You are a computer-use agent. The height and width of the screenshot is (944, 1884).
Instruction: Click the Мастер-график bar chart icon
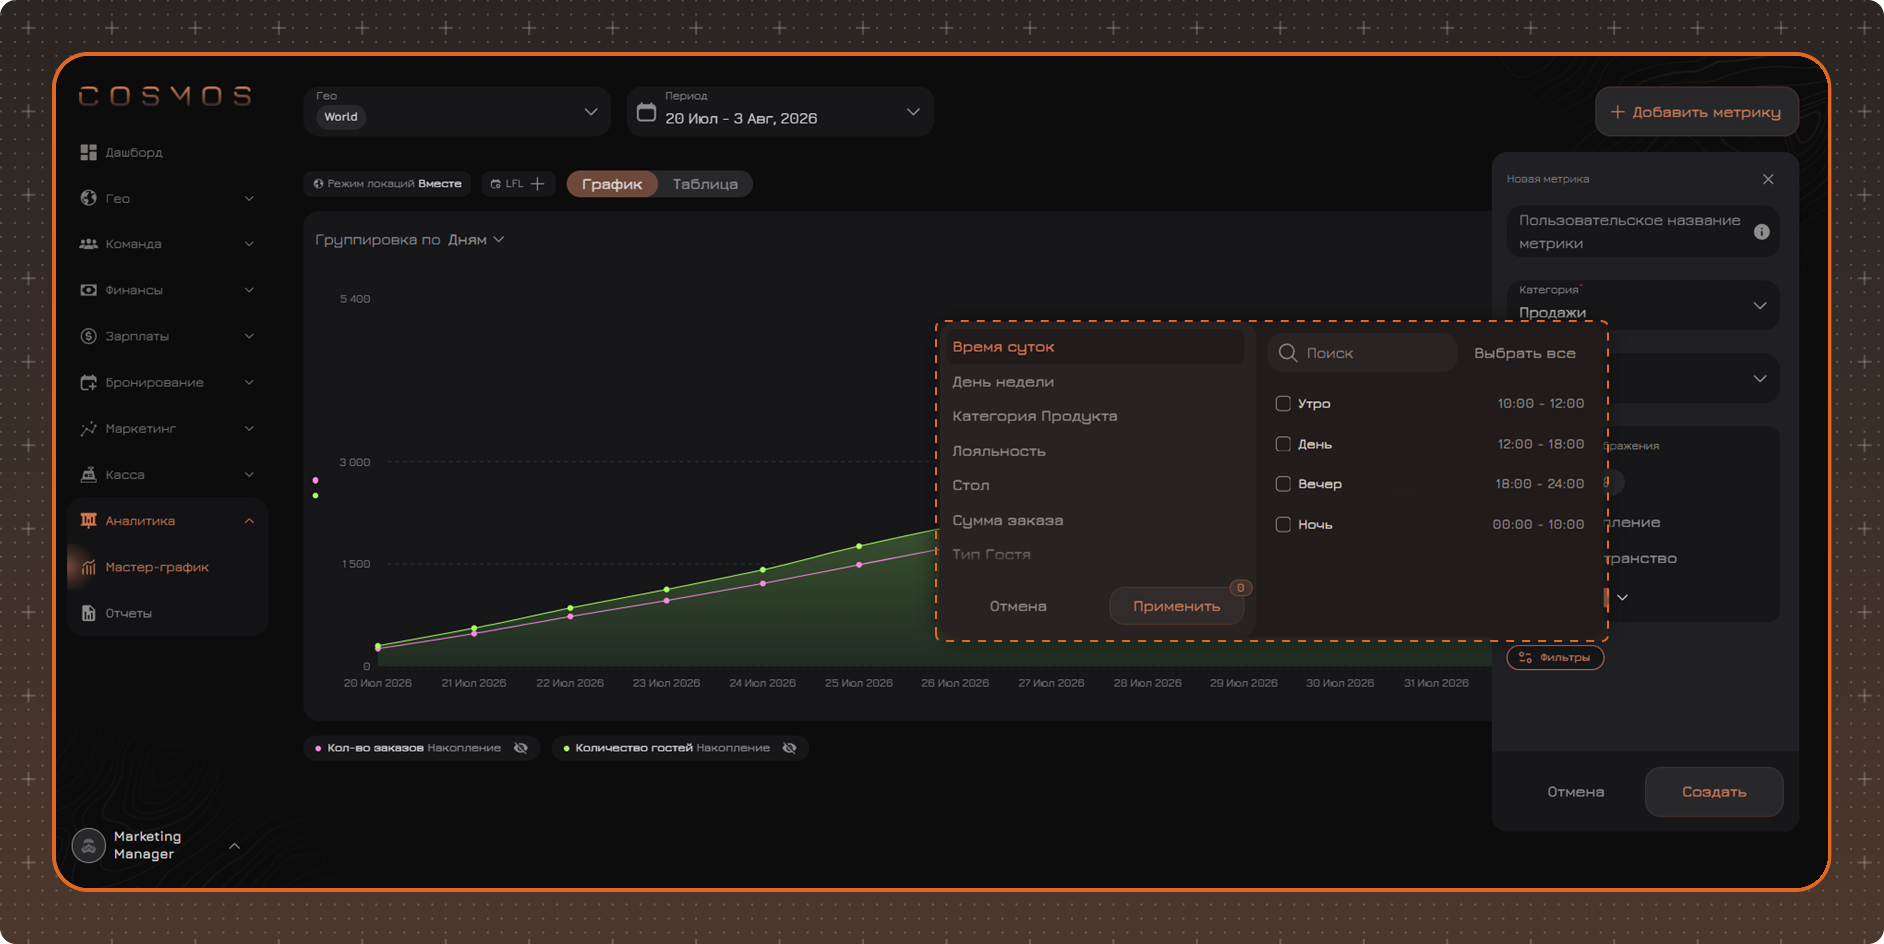[88, 567]
